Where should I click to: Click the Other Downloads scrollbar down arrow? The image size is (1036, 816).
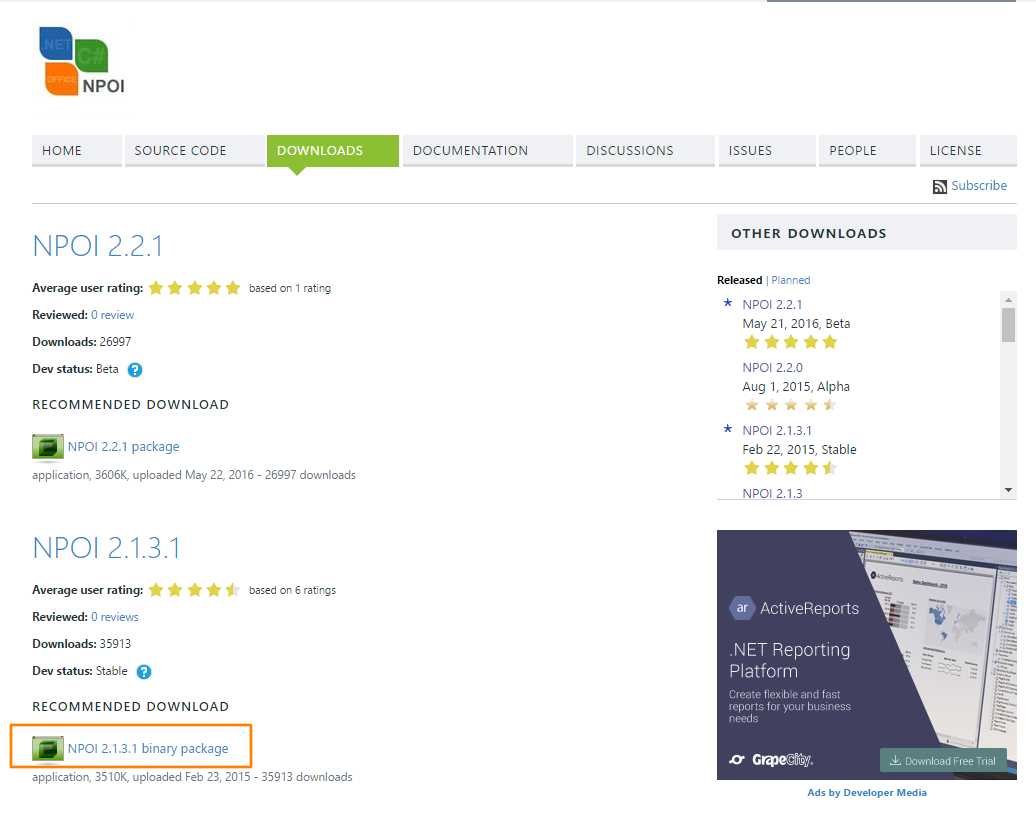1008,490
